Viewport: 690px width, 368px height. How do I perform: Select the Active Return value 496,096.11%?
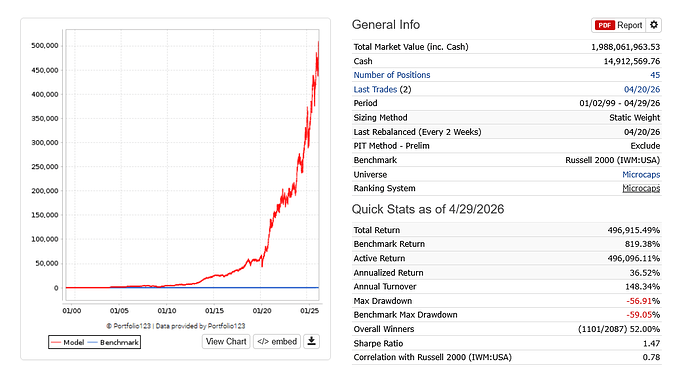click(634, 258)
